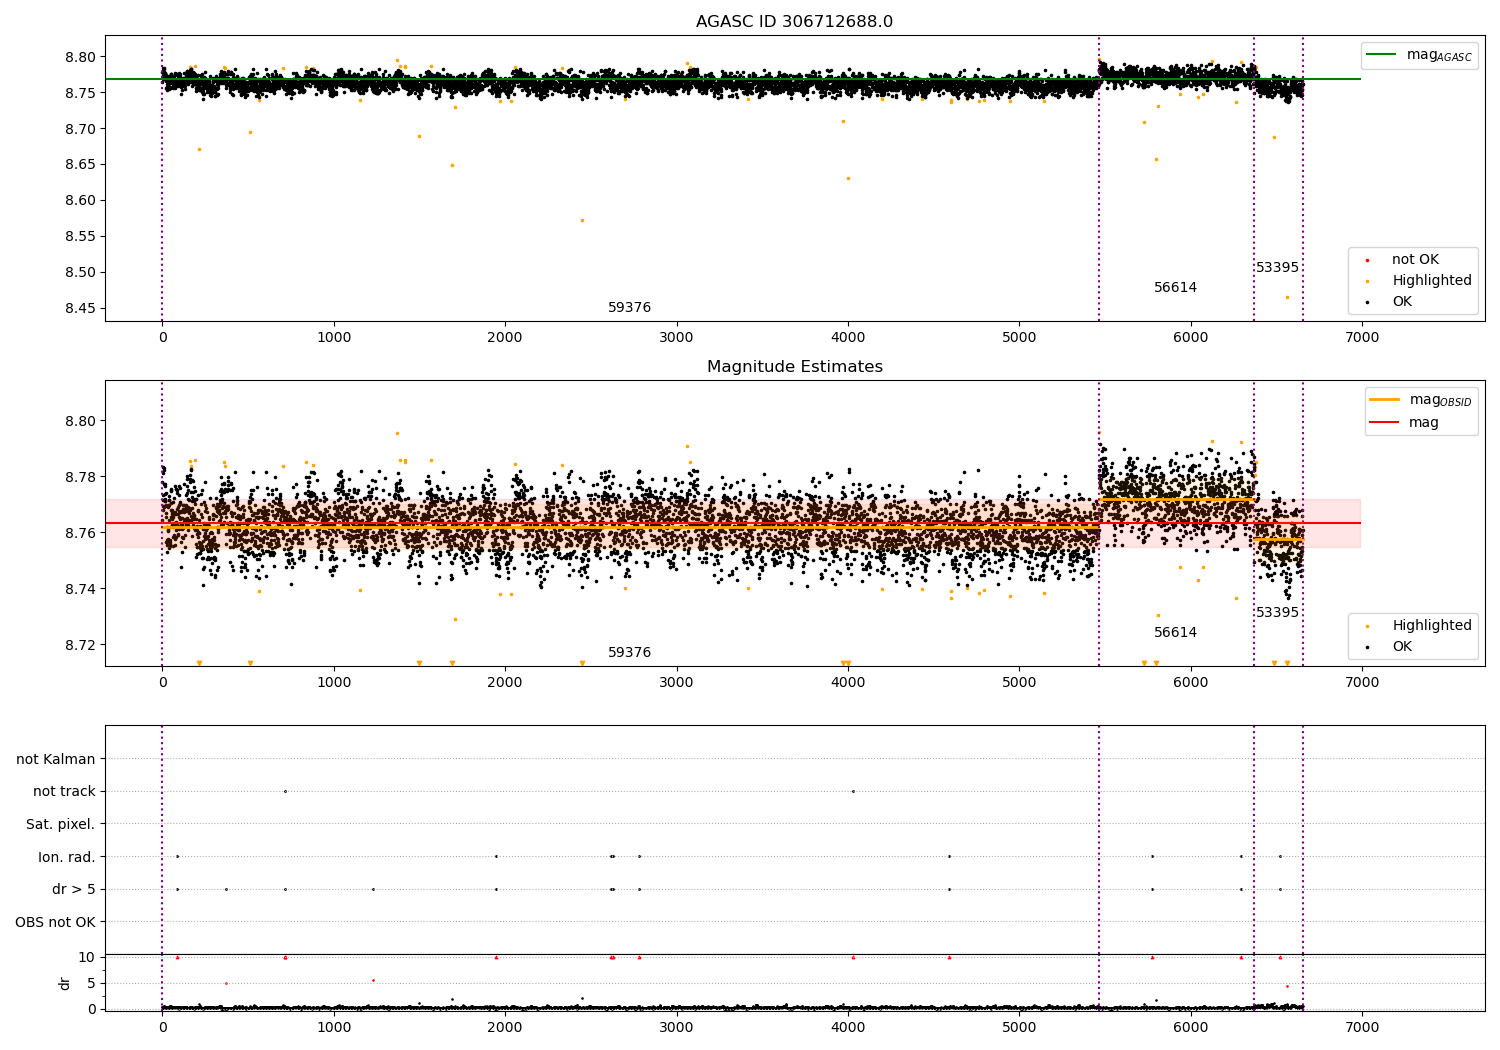Click the 4000 x-tick of Magnitude Estimates plot
This screenshot has height=1050, width=1500.
(848, 683)
